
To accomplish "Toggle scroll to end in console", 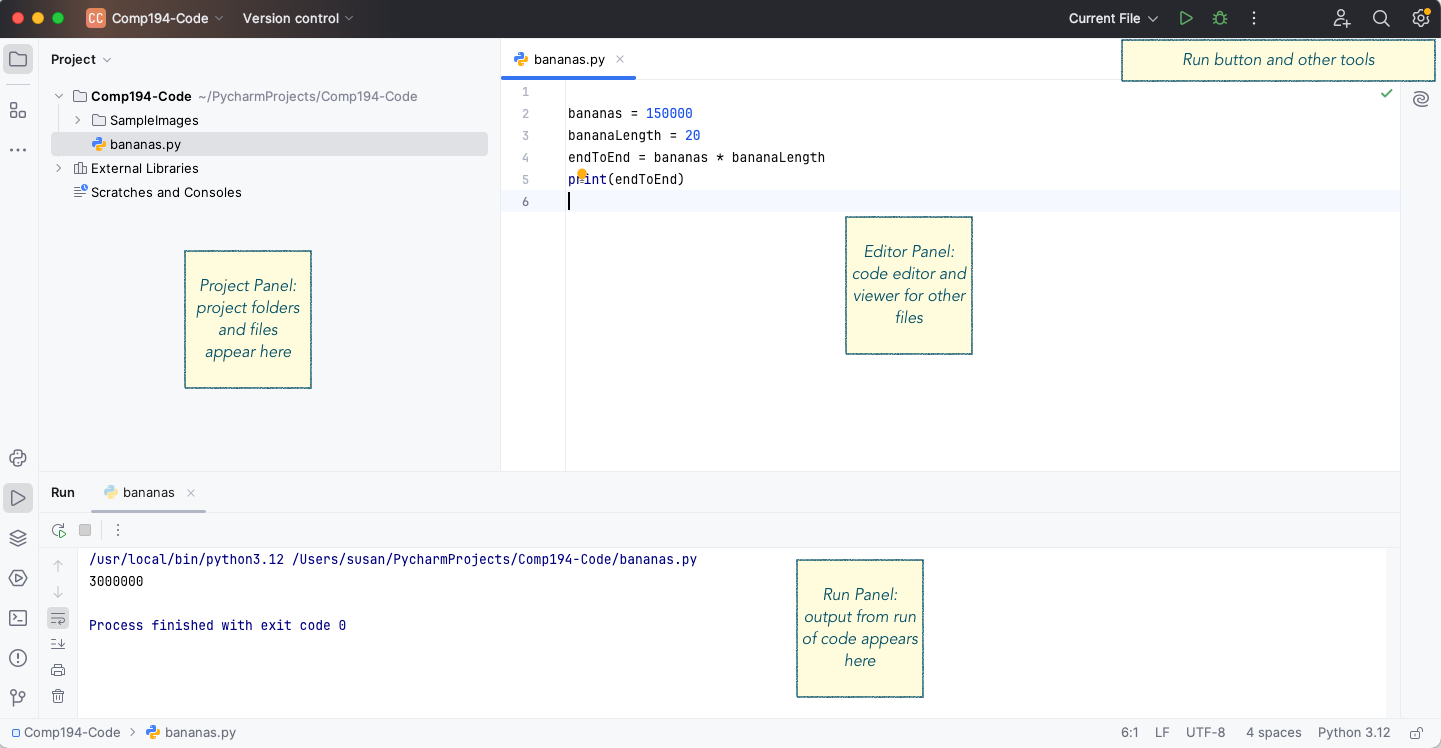I will [58, 644].
